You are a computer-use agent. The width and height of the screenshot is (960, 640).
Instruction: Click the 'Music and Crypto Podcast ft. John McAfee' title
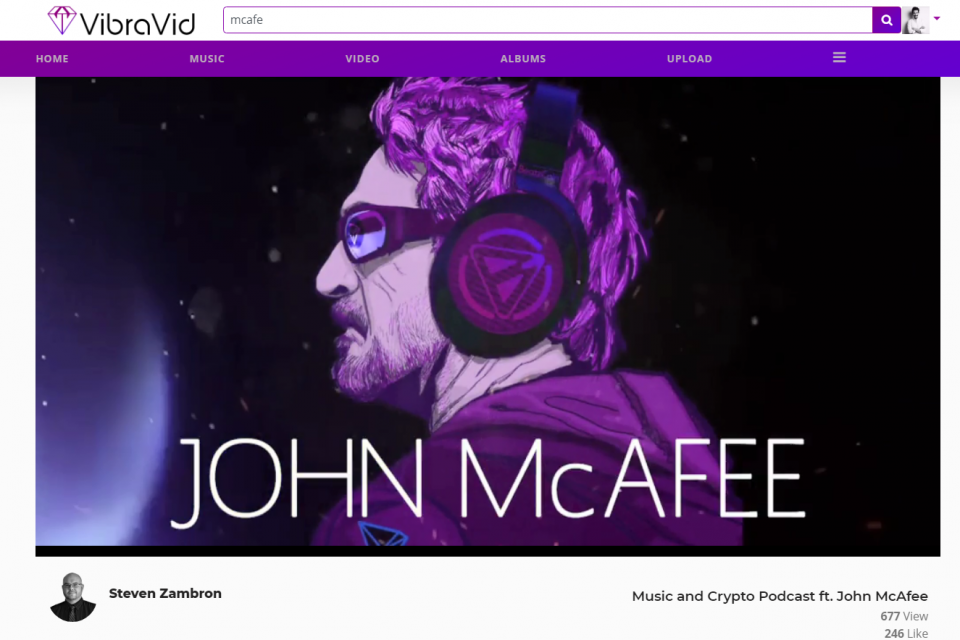pos(779,596)
